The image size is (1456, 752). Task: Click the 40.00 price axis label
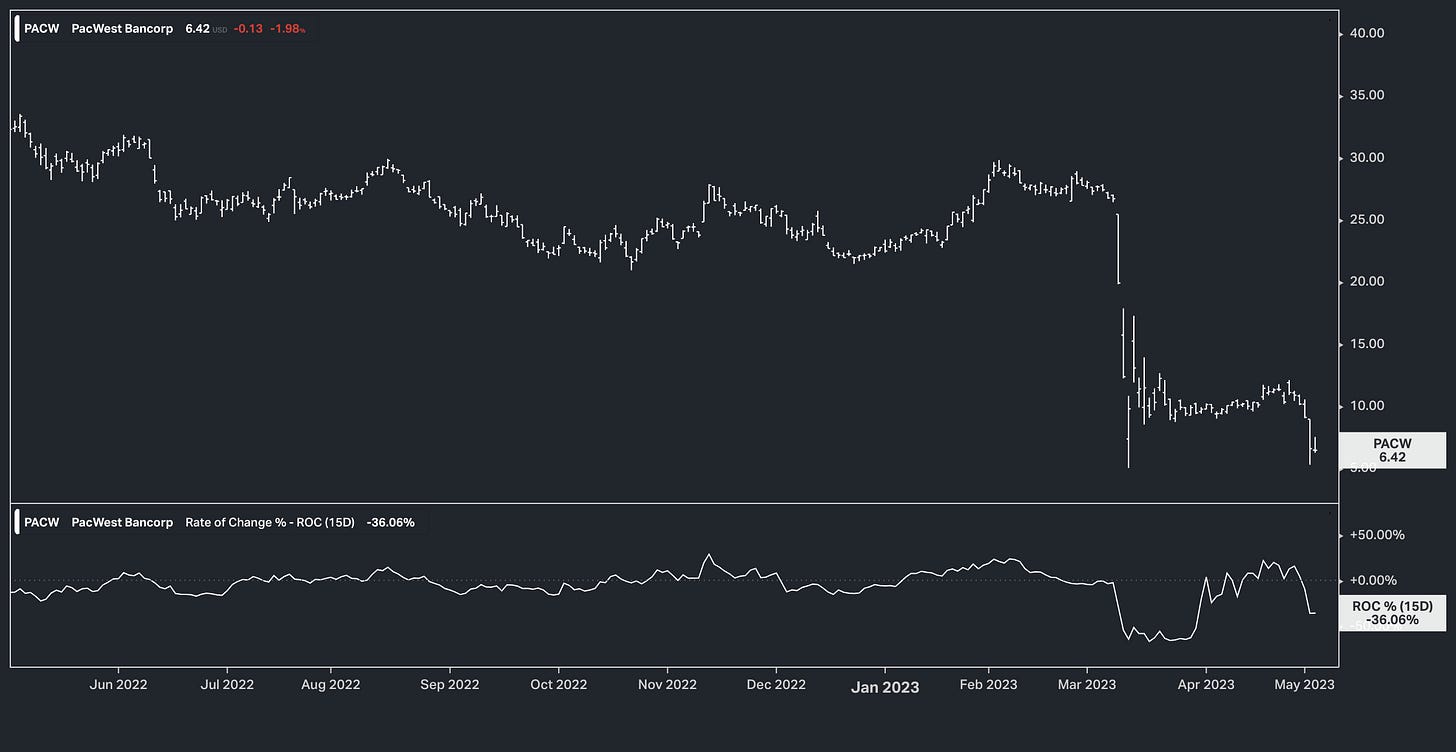click(x=1365, y=33)
